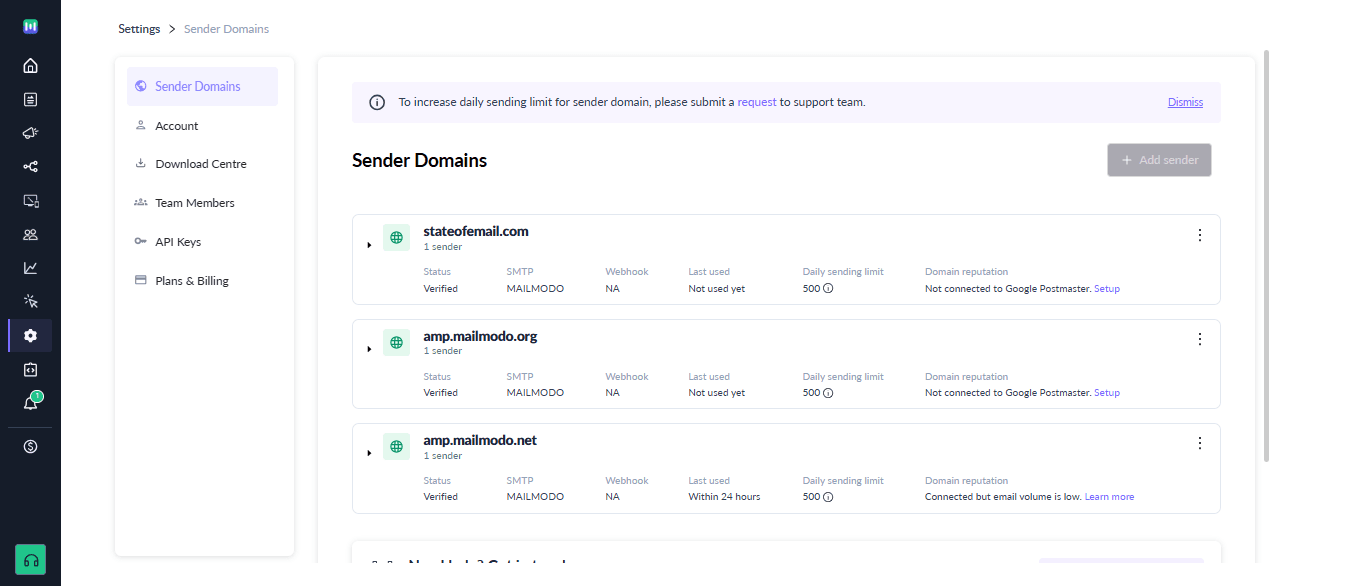Click the daily limit info icon for amp.mailmodo.net

pos(828,497)
